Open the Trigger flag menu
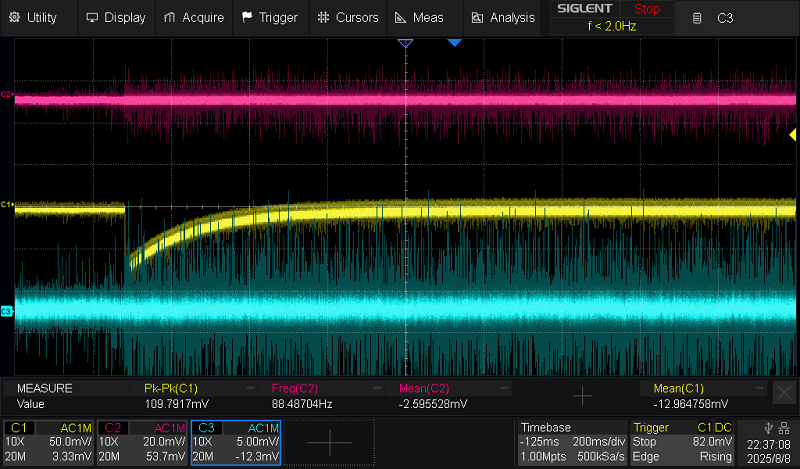Screen dimensions: 800x469 (x=270, y=17)
